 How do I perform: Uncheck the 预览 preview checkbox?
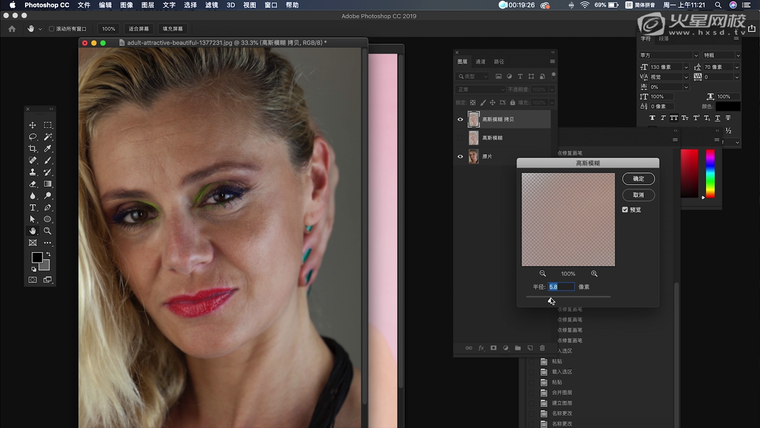625,210
